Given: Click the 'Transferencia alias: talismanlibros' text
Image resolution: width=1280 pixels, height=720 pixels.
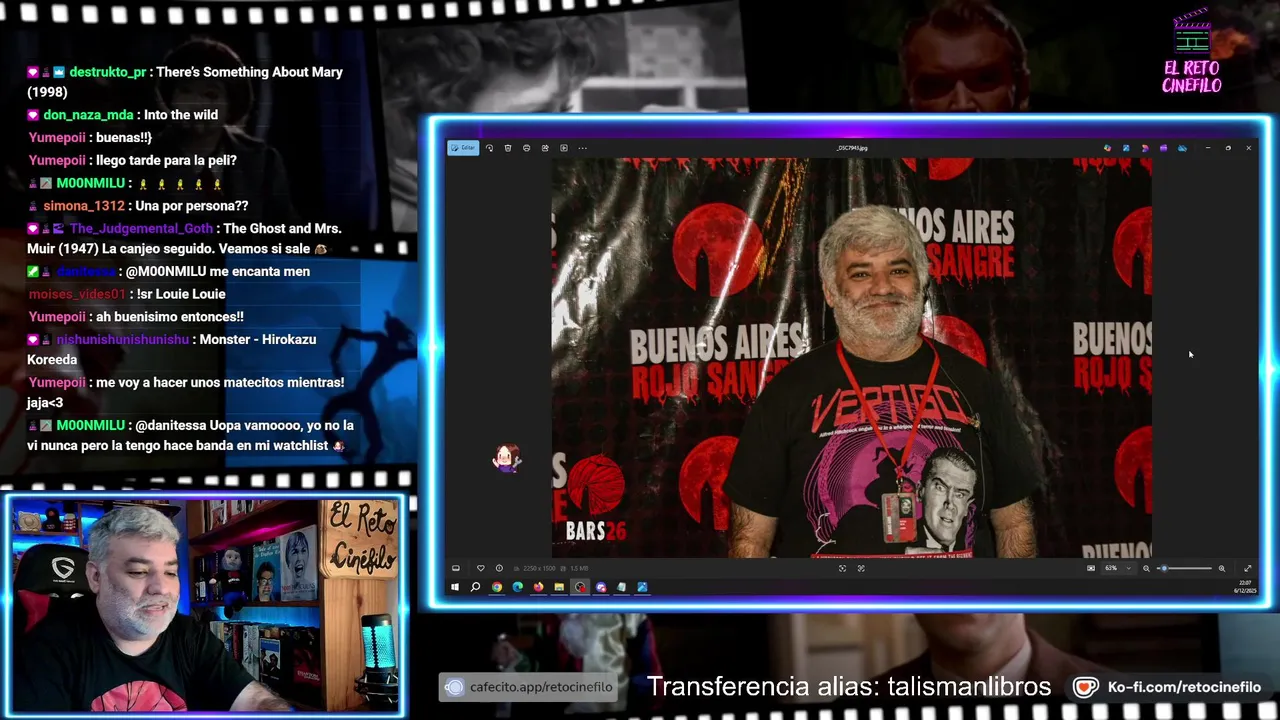Looking at the screenshot, I should (849, 687).
